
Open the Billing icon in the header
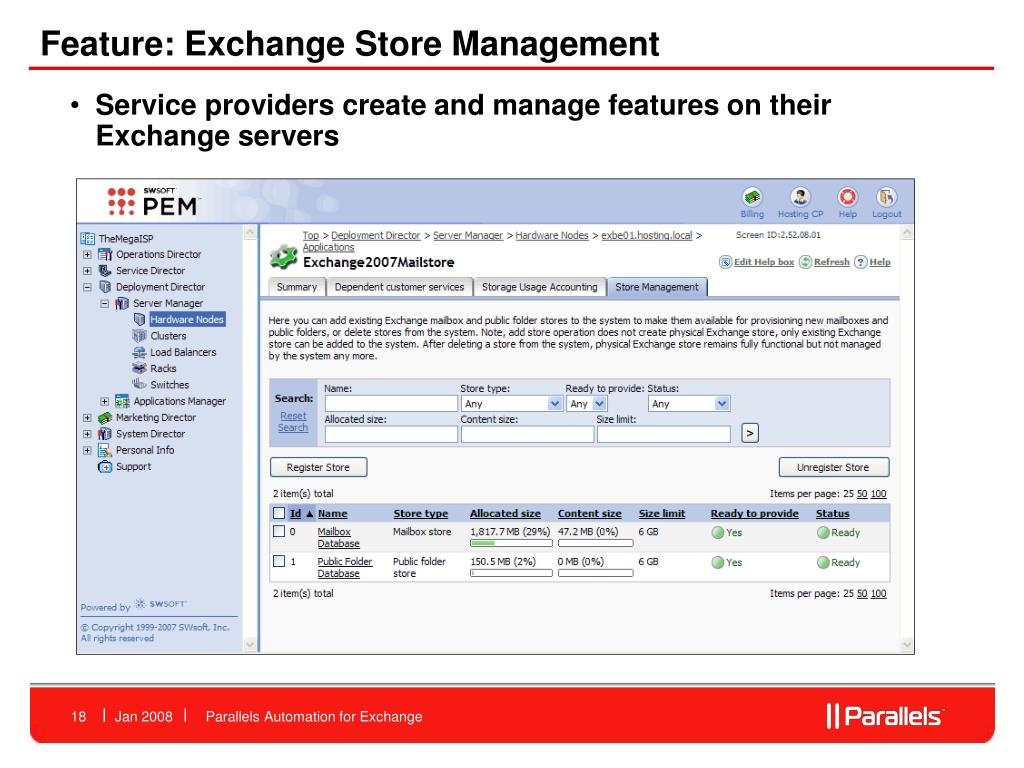pos(752,197)
